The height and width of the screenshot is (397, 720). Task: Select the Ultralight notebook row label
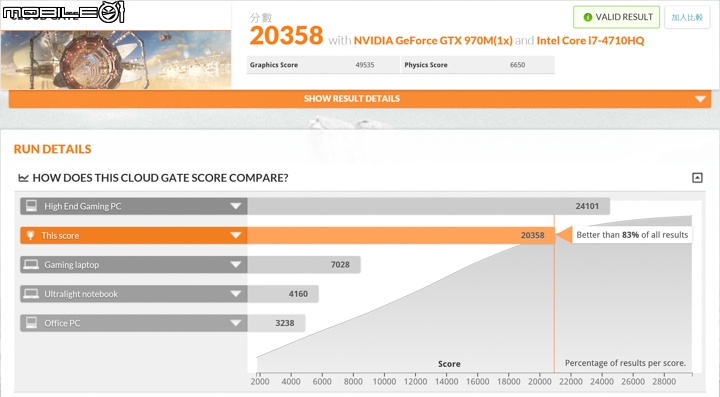point(81,294)
